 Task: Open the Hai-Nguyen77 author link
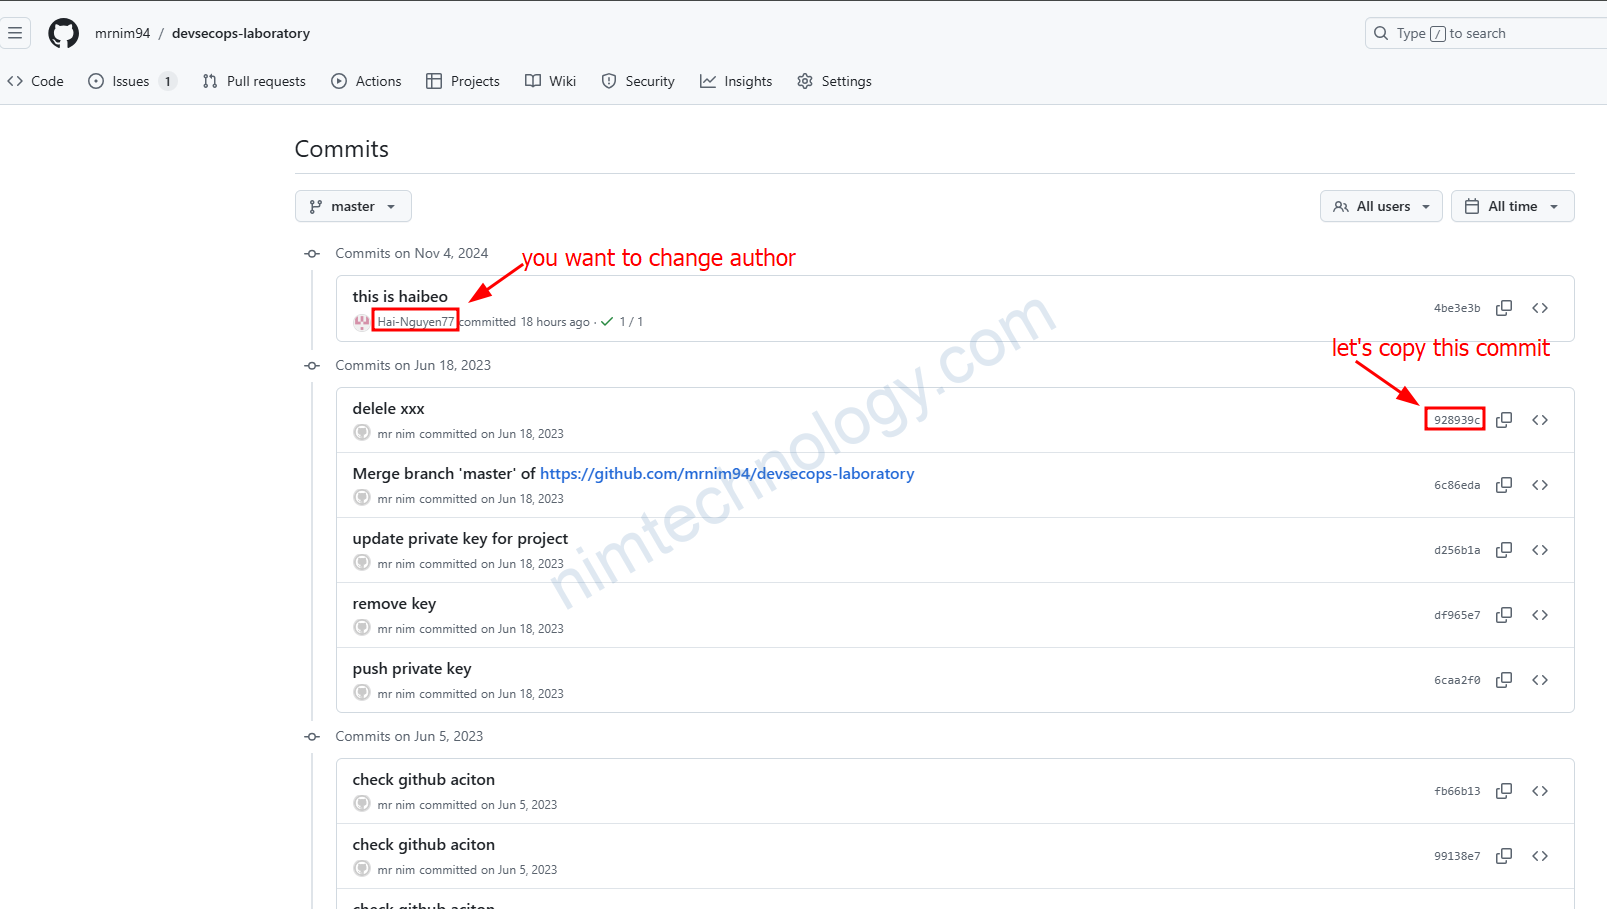(415, 322)
